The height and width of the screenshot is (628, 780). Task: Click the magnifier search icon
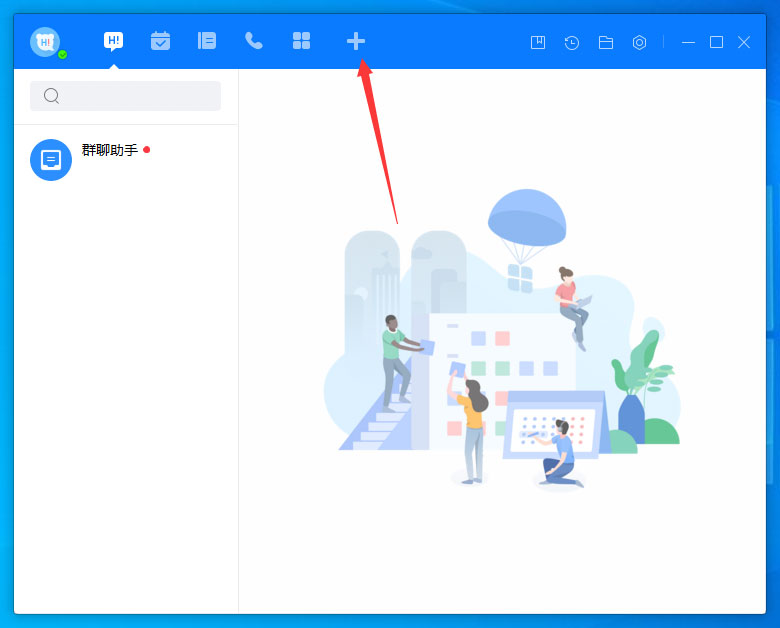point(51,96)
